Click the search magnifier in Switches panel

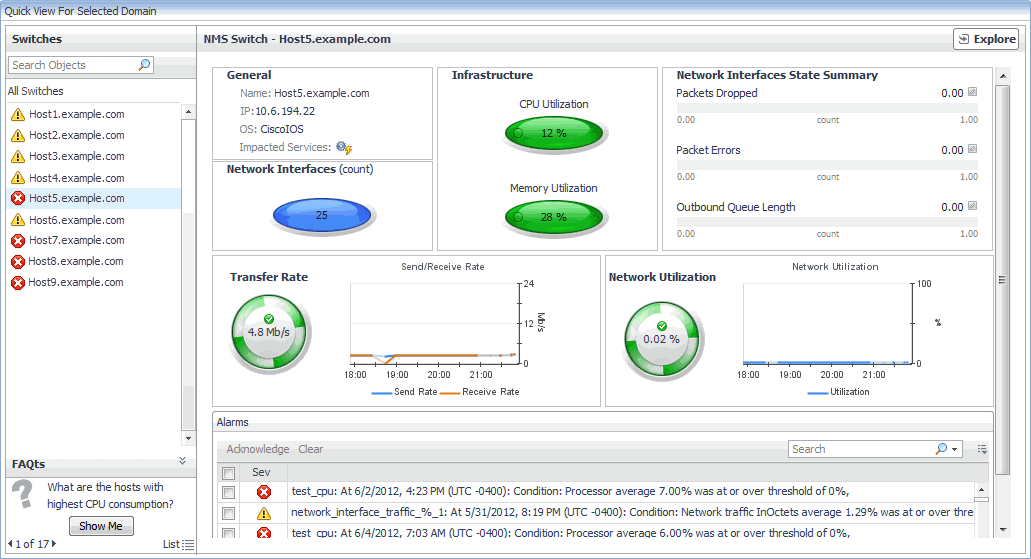(144, 64)
